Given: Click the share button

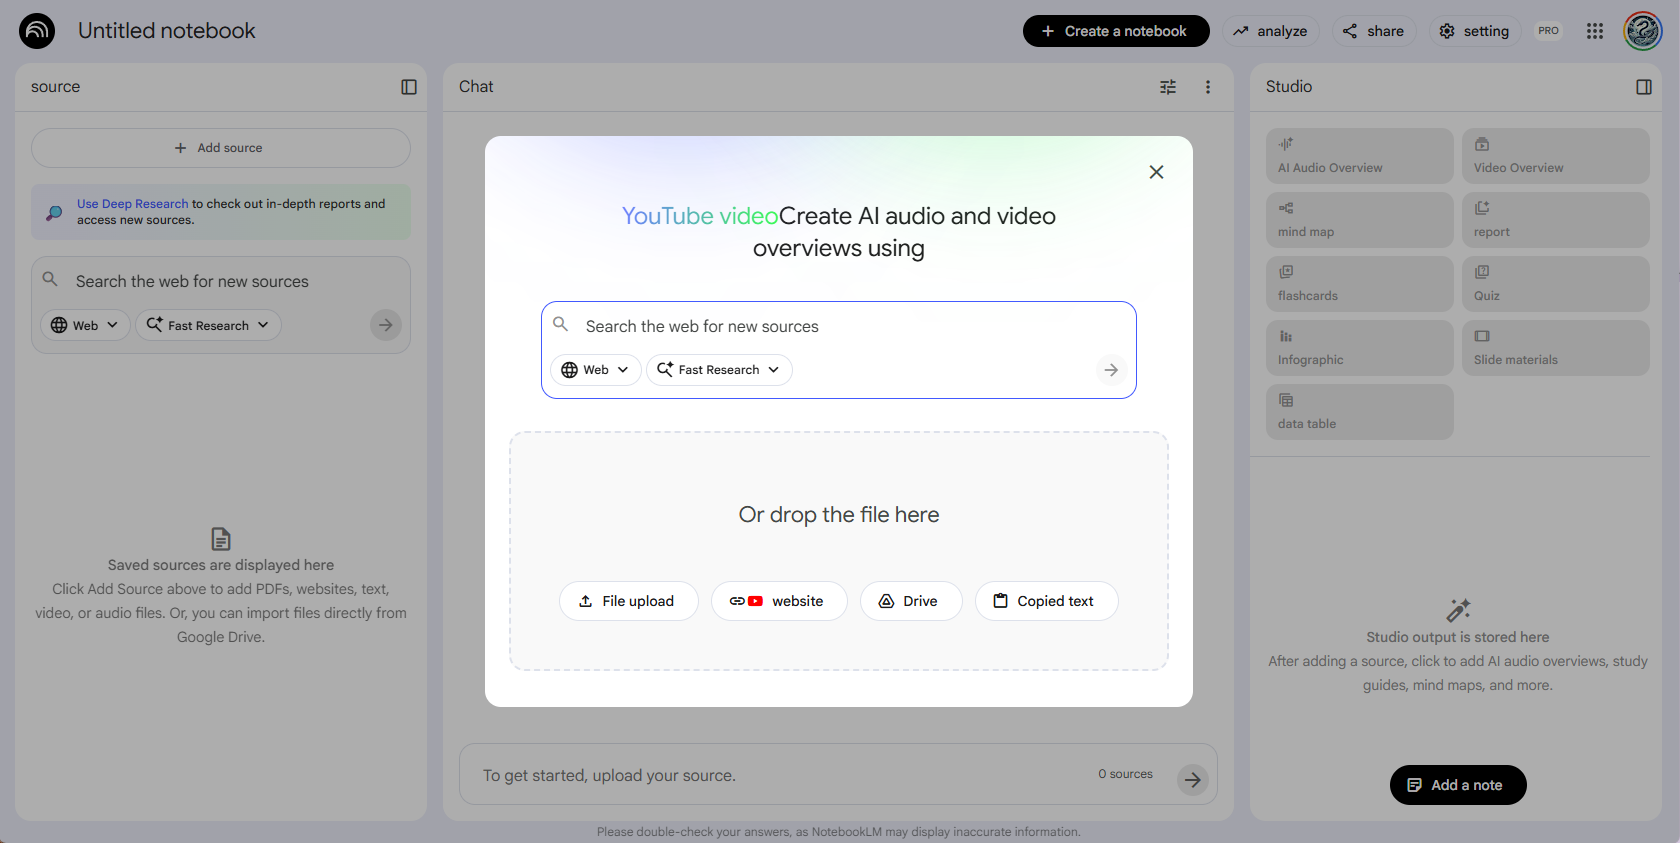Looking at the screenshot, I should (x=1374, y=31).
